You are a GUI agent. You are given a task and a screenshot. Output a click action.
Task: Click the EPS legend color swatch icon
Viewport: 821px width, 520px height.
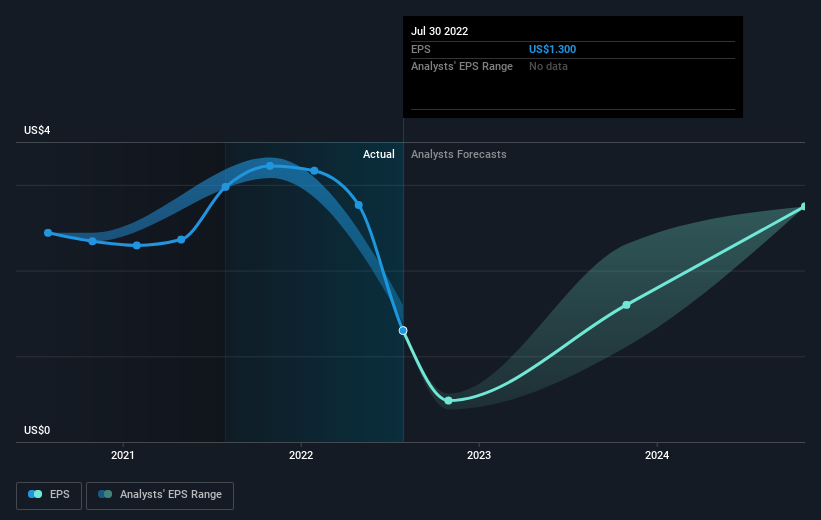35,494
